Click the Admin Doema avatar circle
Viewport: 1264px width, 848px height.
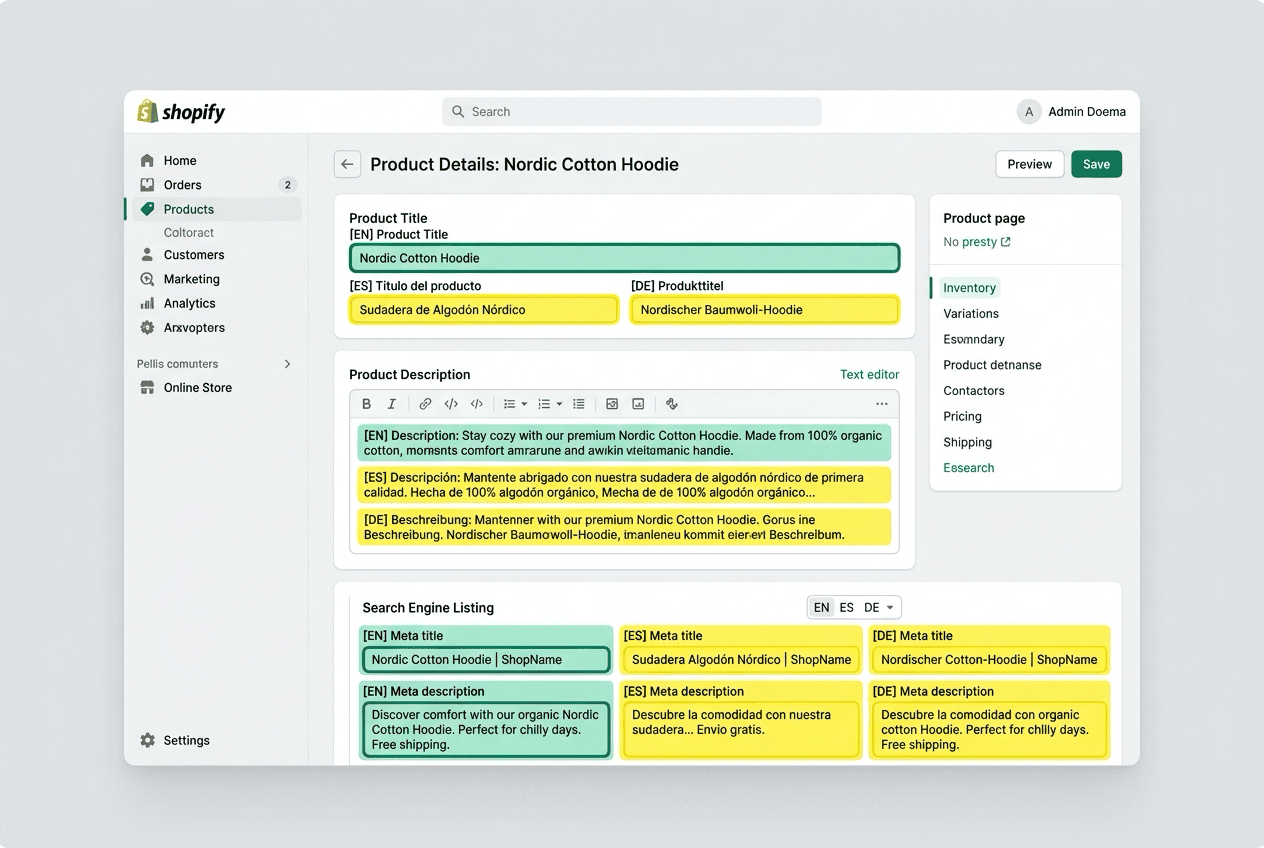(1029, 111)
